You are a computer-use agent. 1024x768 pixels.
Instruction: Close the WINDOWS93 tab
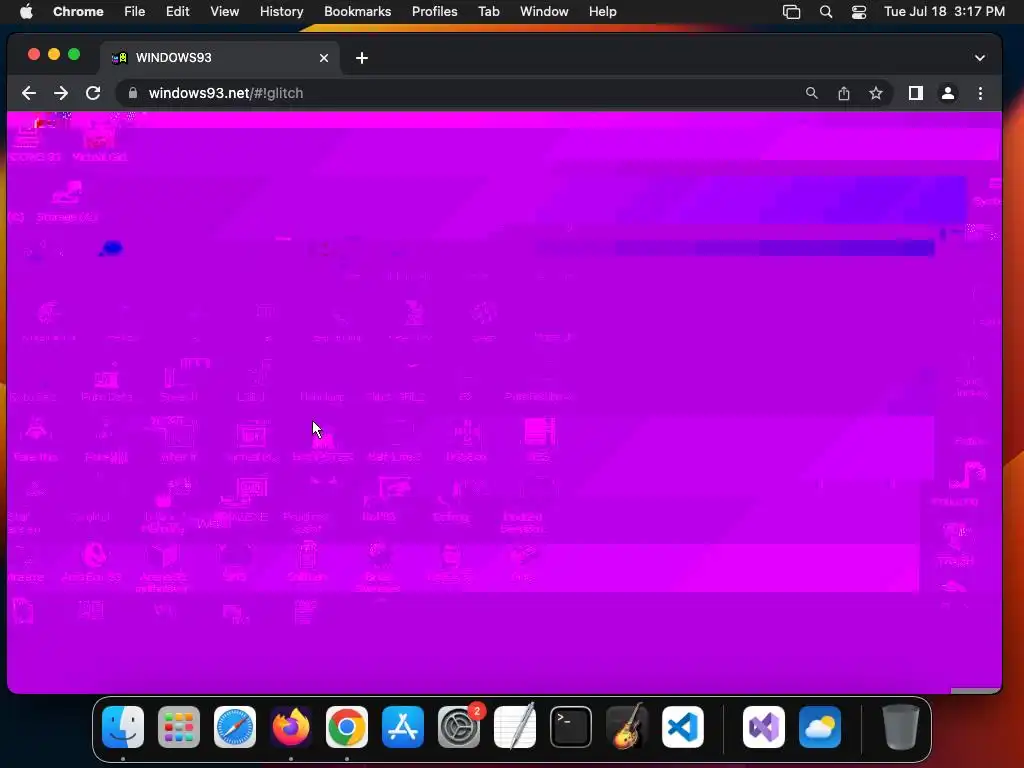pyautogui.click(x=324, y=58)
